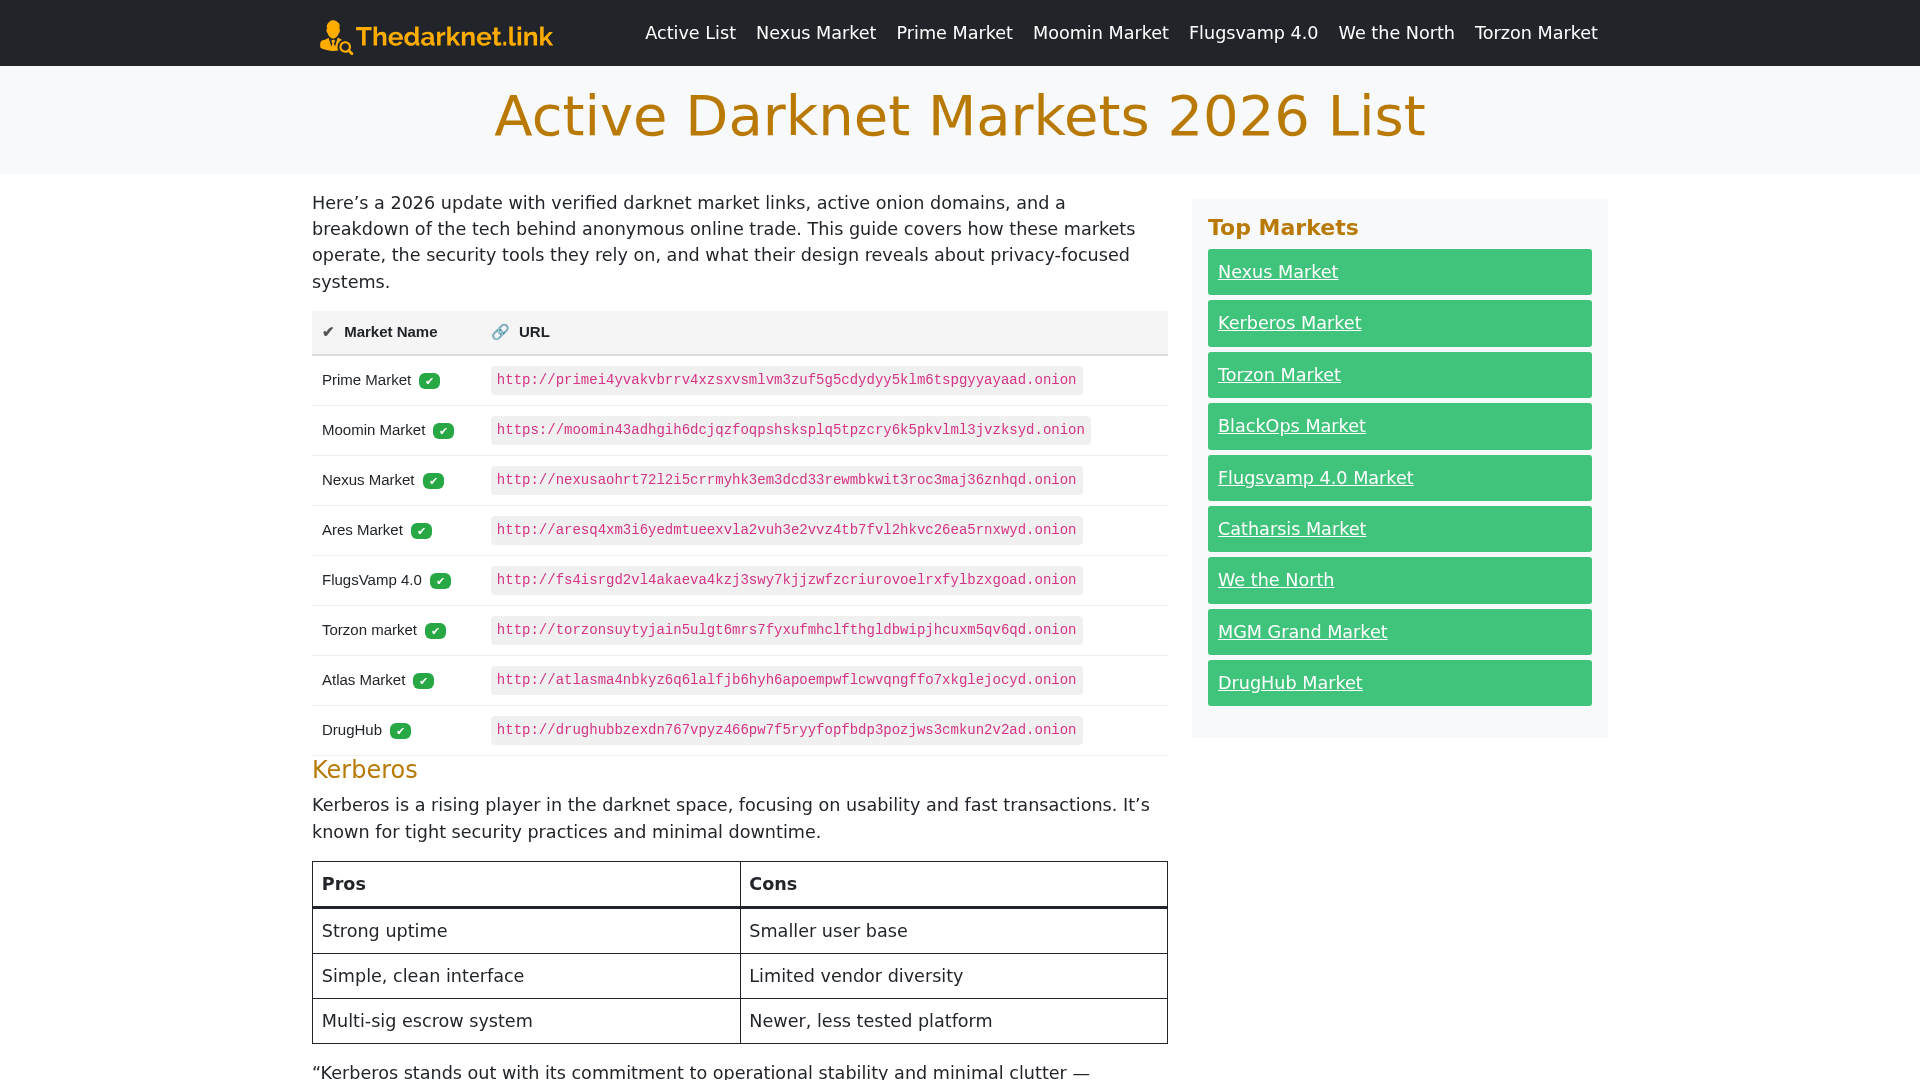Open Nexus Market link in Top Markets sidebar
Image resolution: width=1920 pixels, height=1080 pixels.
click(x=1278, y=272)
